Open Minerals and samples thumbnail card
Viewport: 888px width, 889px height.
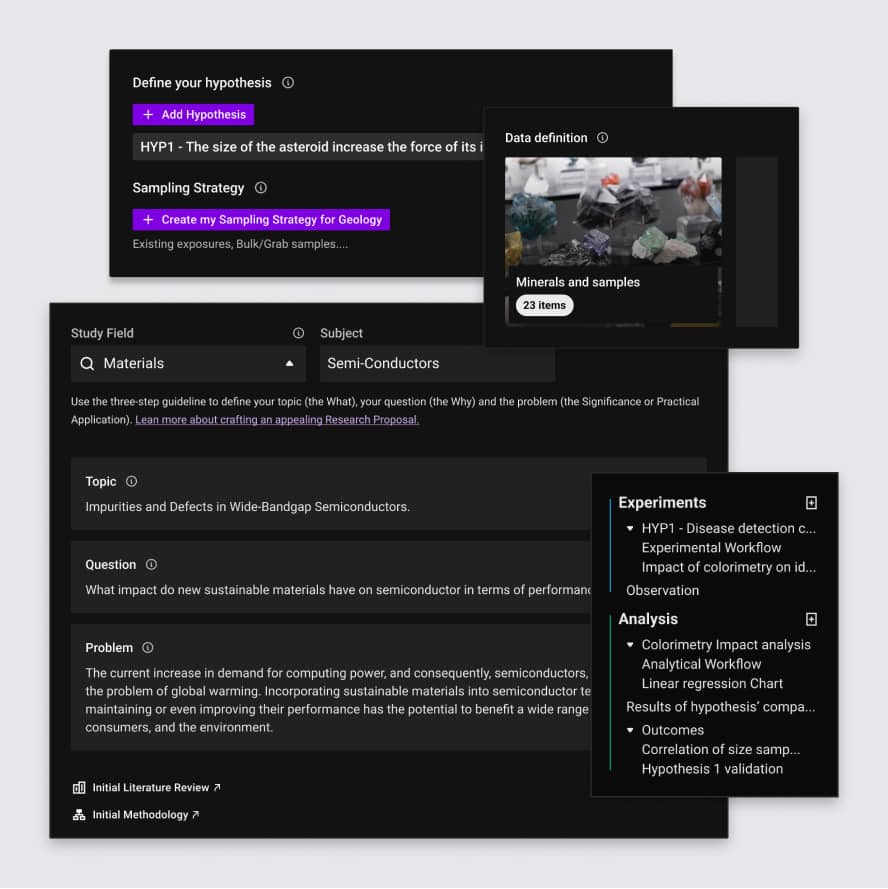pos(612,240)
